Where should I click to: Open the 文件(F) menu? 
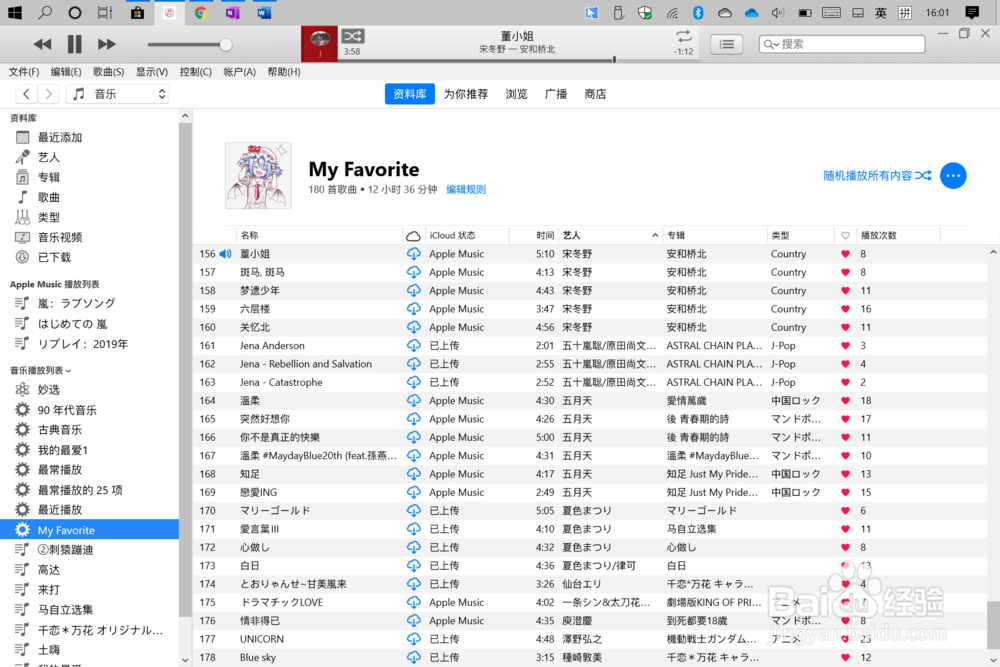[x=24, y=71]
